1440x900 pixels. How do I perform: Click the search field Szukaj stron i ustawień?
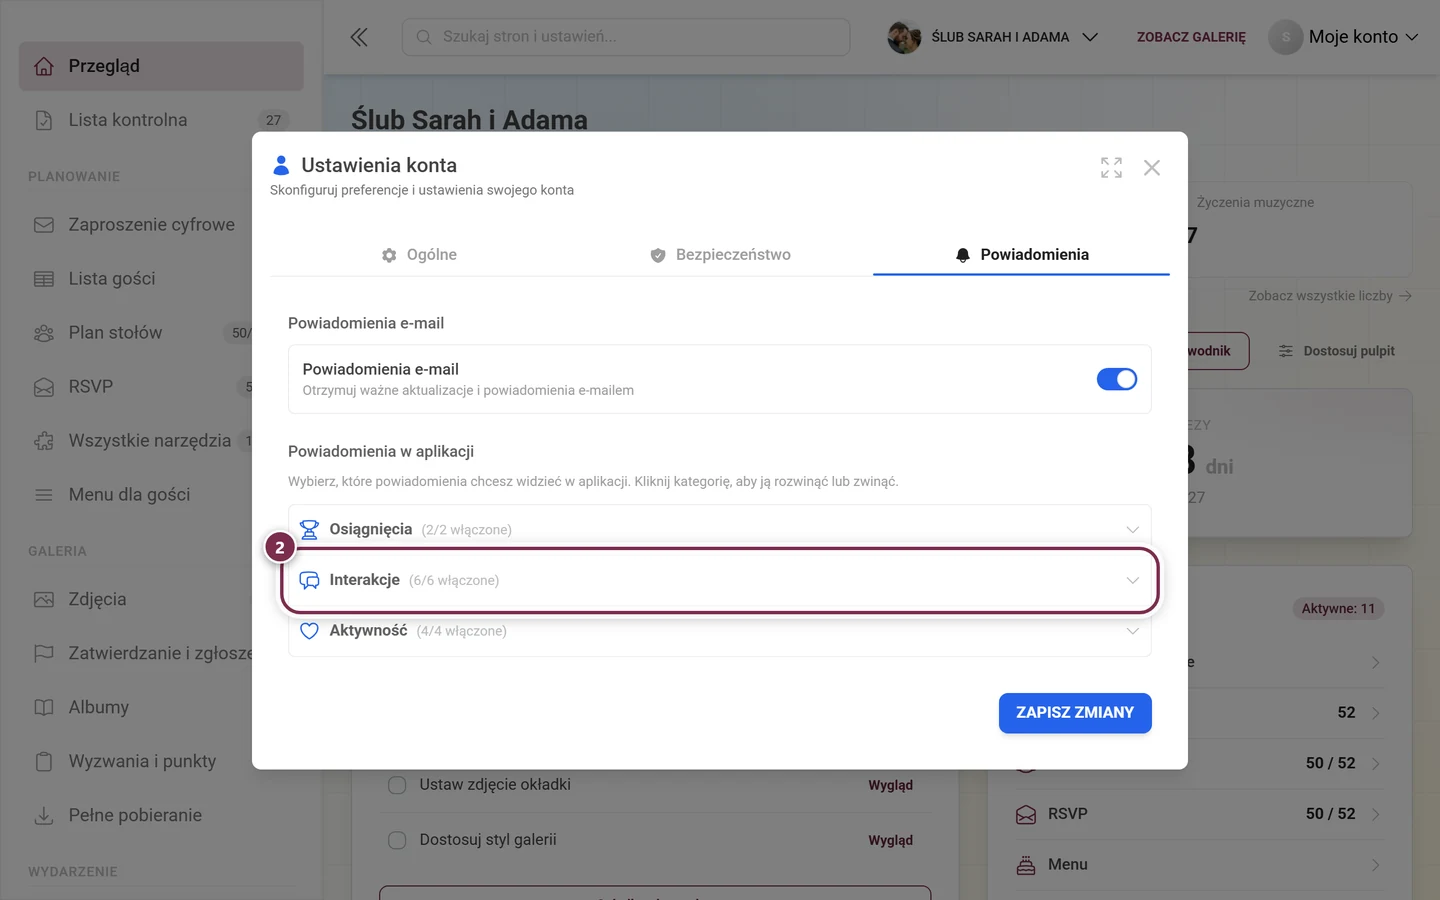pyautogui.click(x=626, y=37)
